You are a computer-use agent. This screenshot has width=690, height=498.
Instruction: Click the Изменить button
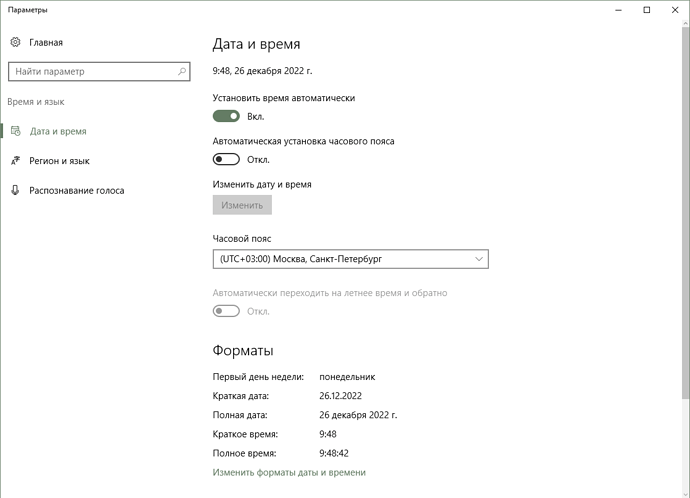[x=242, y=205]
